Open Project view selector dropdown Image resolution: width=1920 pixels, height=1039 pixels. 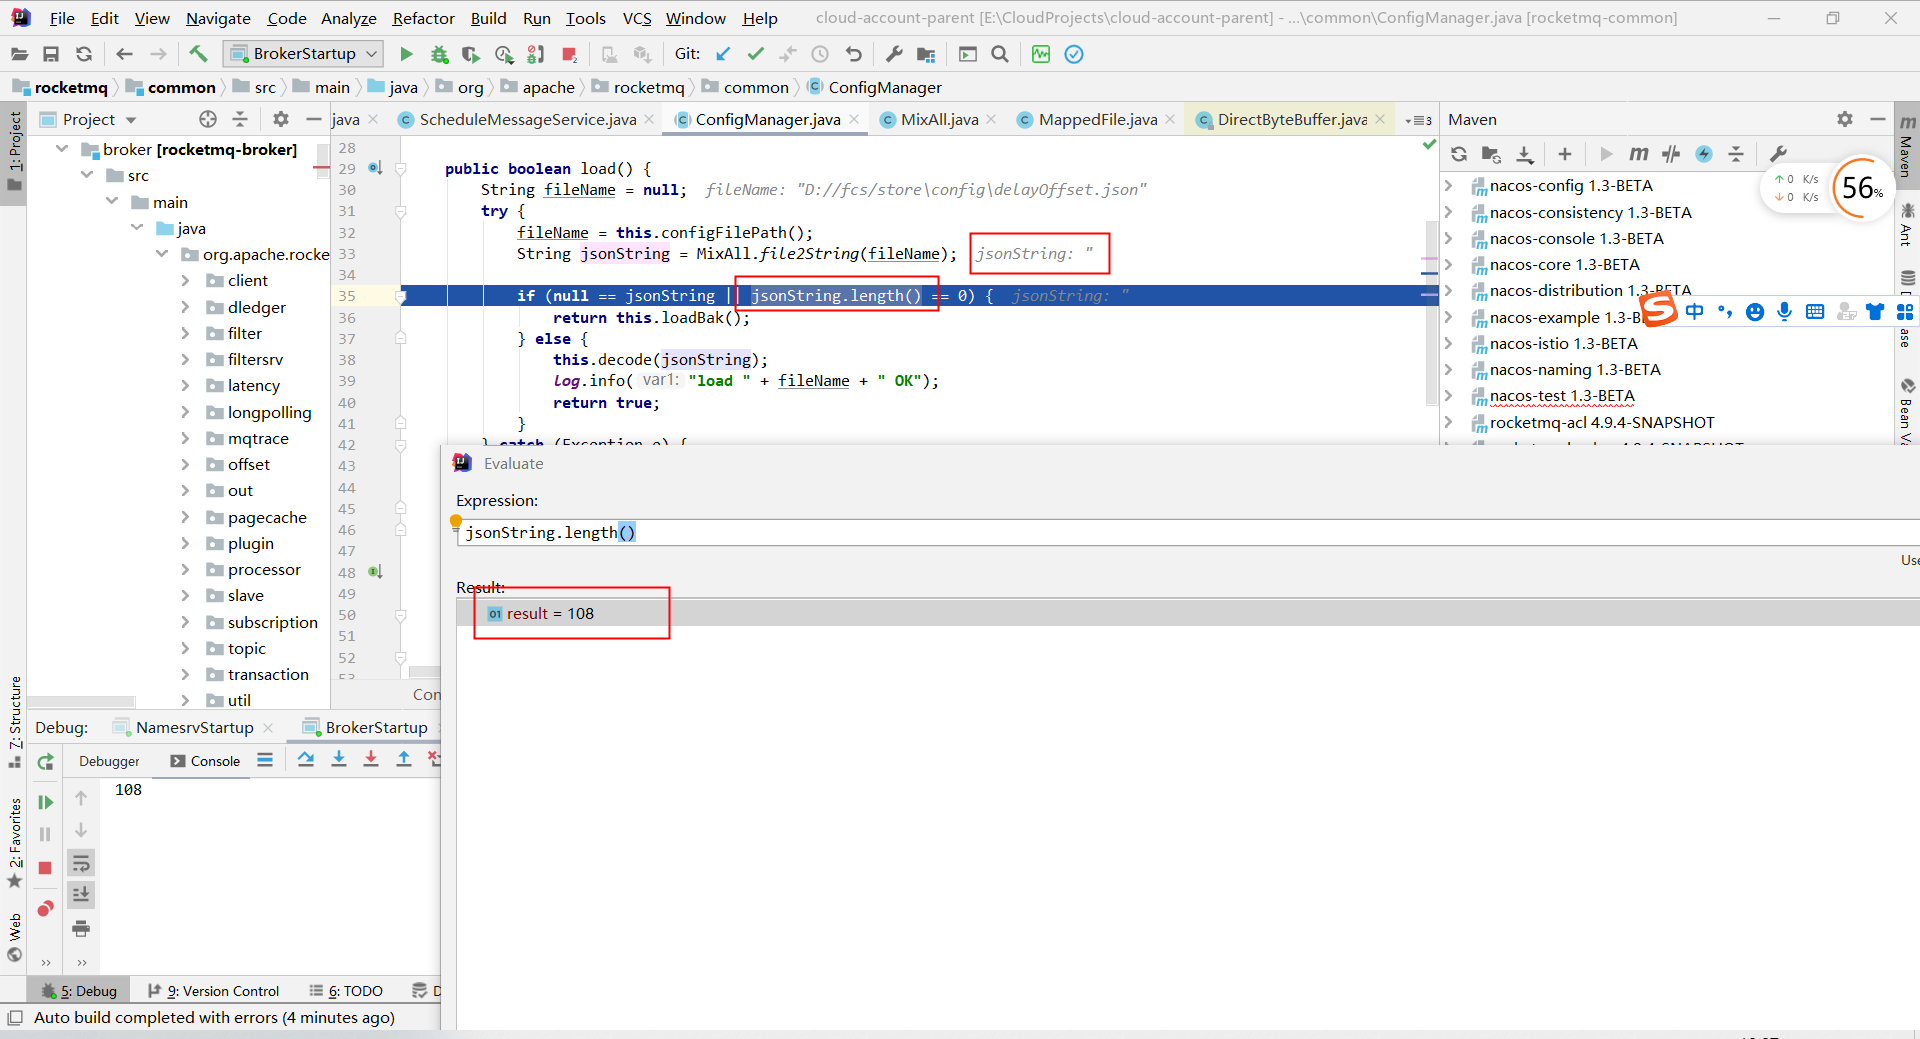pos(88,119)
